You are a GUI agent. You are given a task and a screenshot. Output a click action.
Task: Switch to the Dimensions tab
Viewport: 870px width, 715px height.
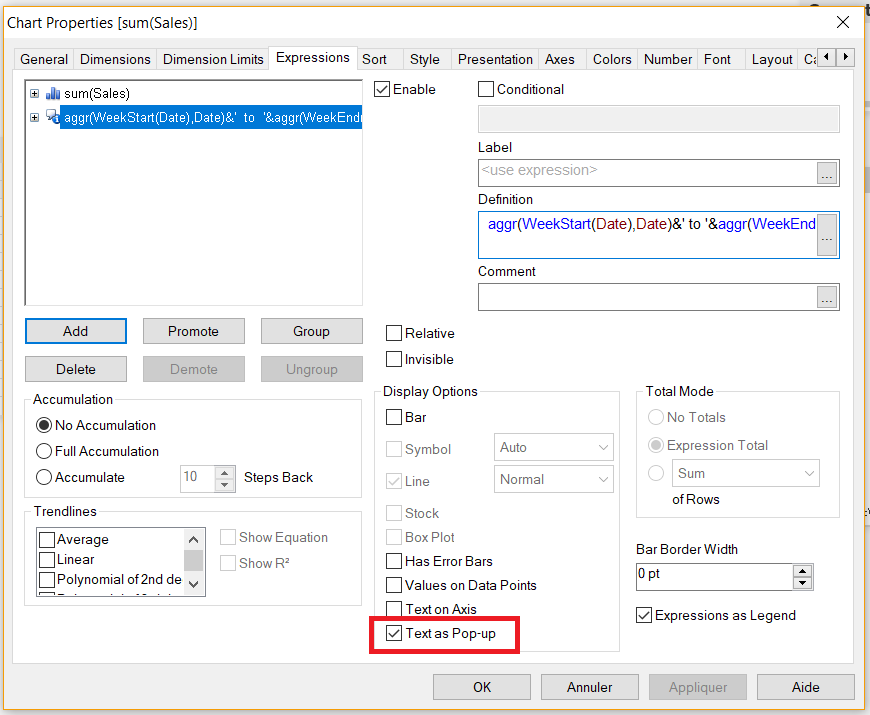[x=115, y=59]
